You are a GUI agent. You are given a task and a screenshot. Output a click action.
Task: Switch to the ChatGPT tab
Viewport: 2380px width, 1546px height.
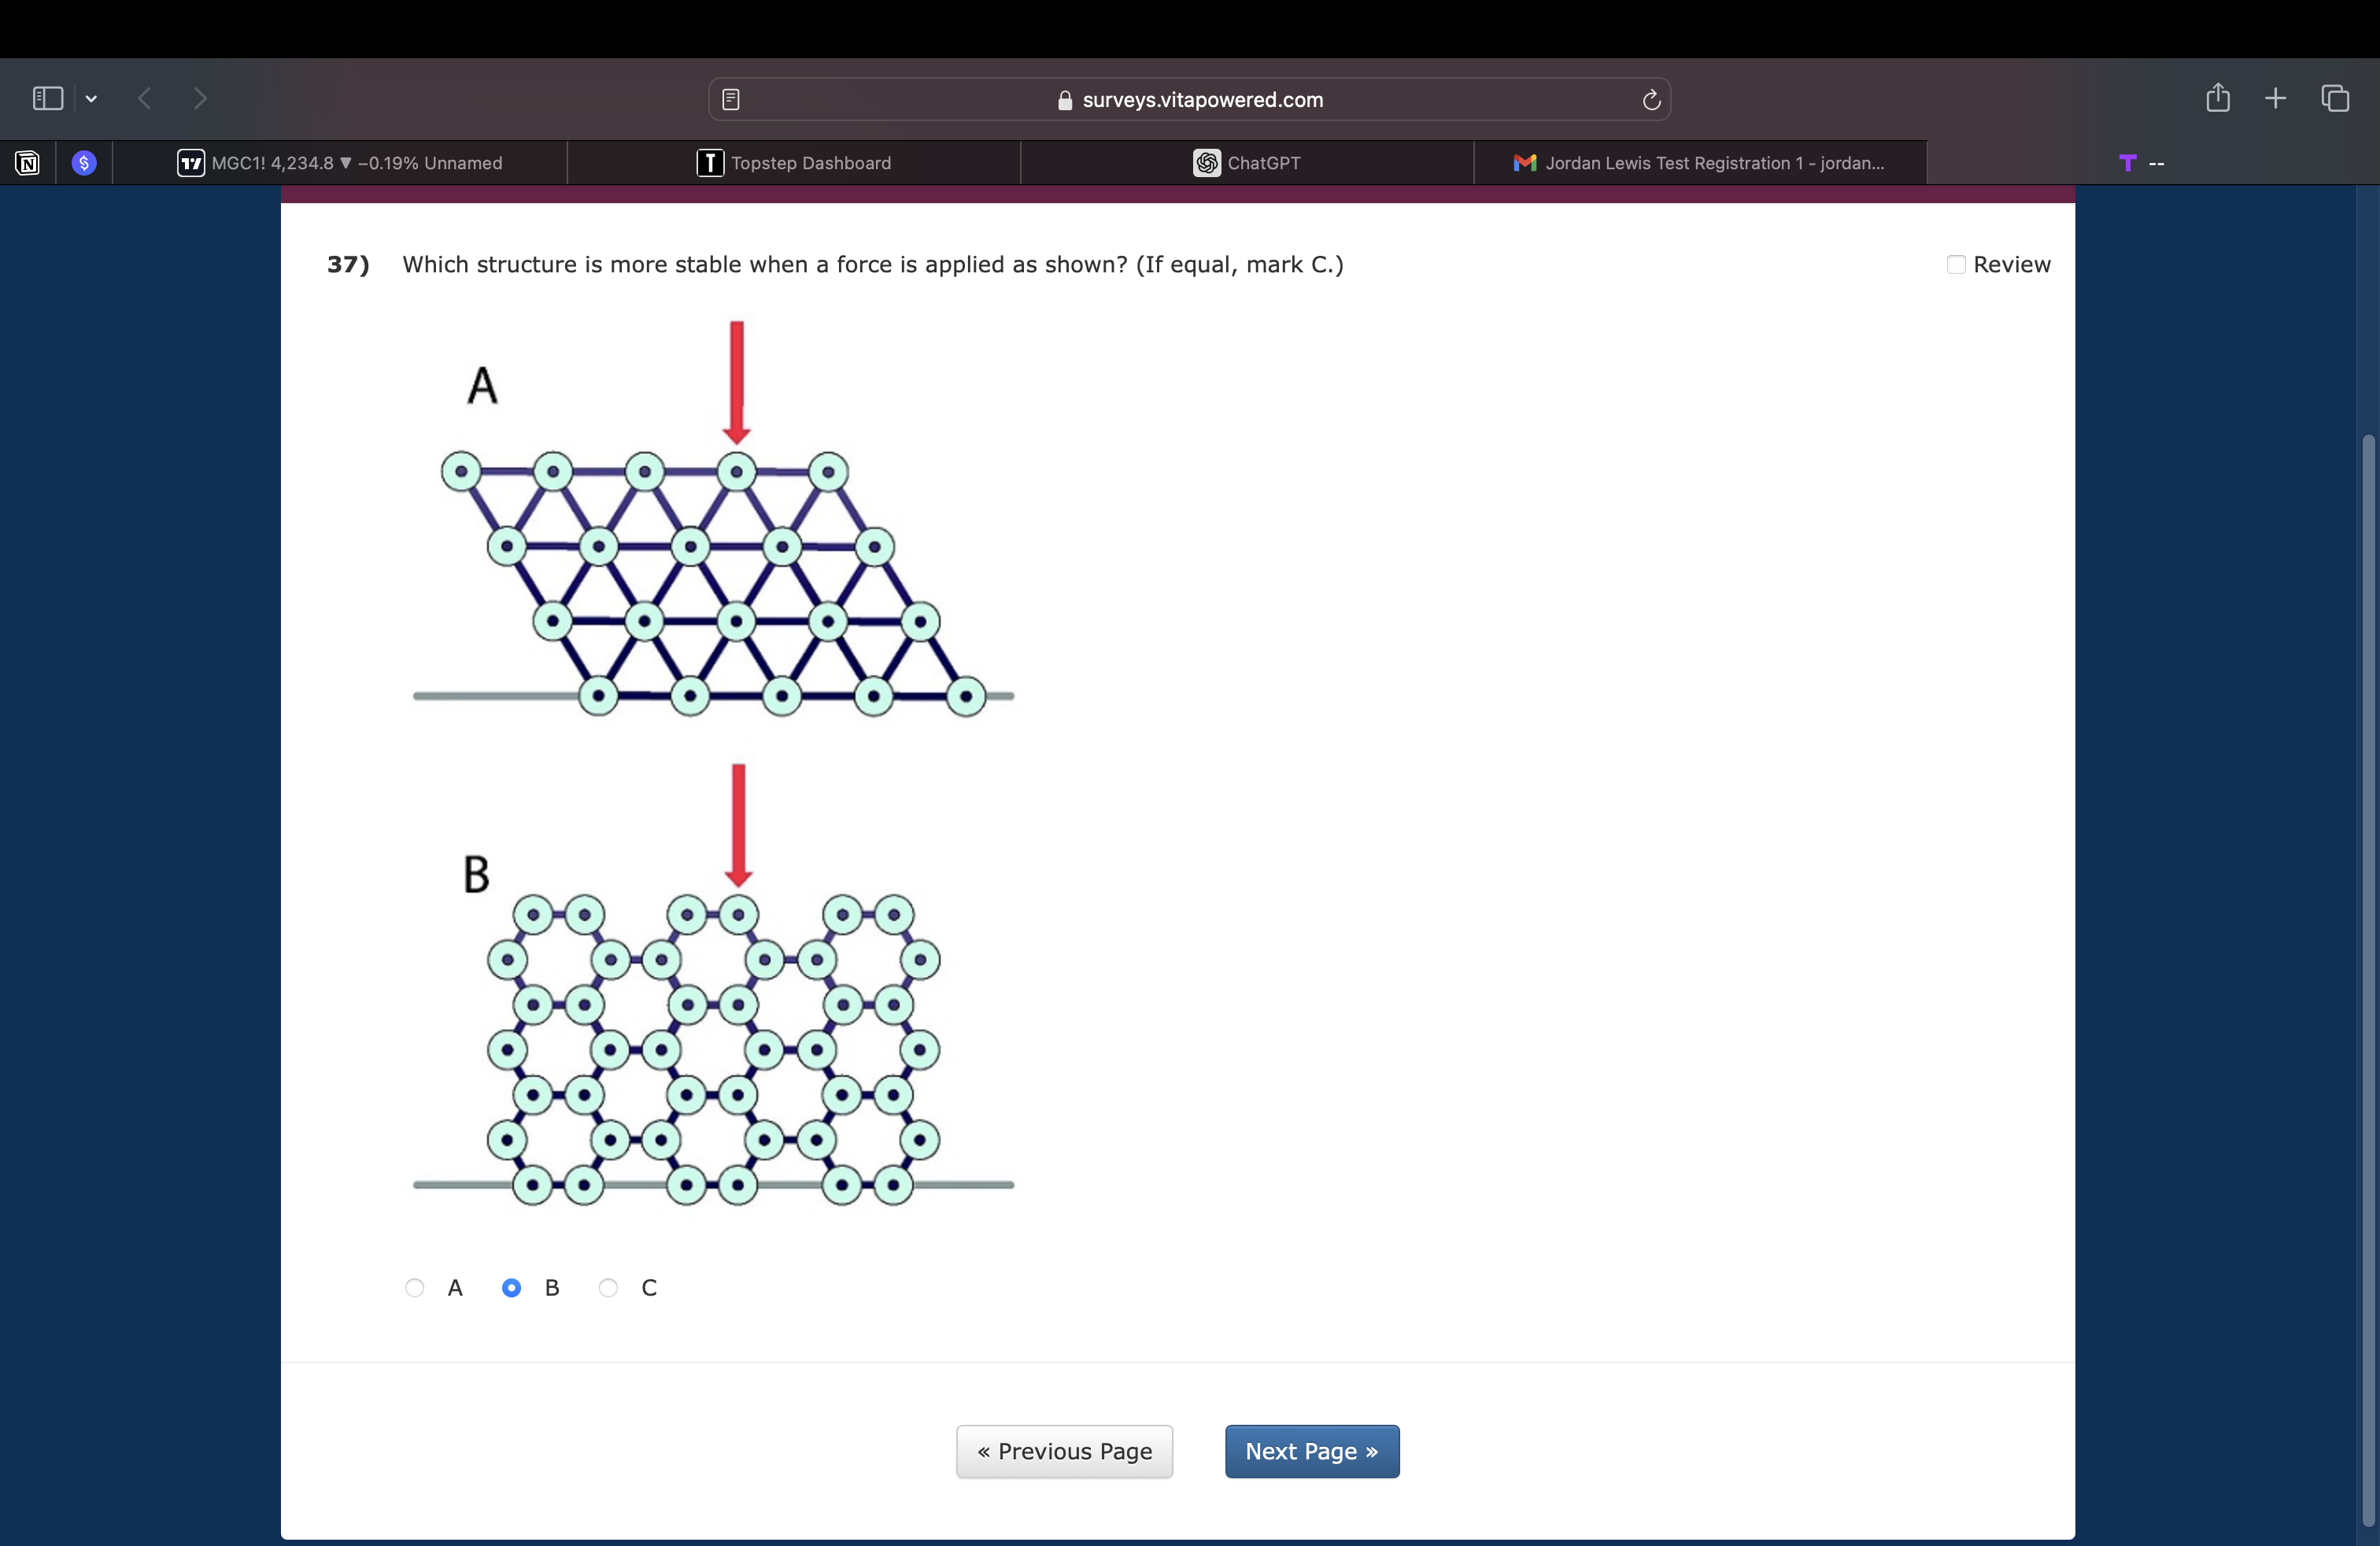[1247, 163]
